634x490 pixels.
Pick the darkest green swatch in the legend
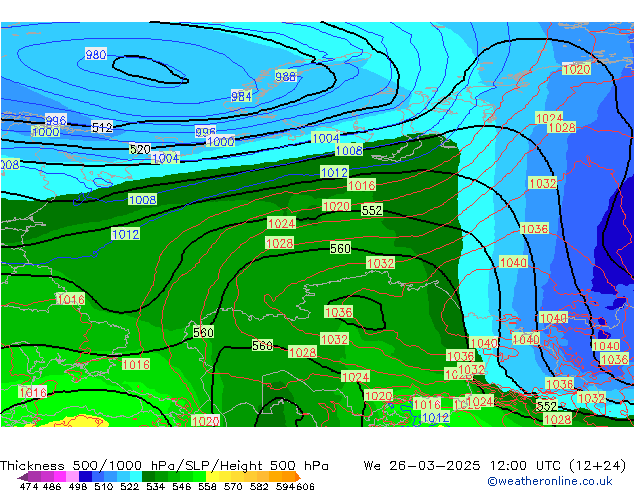(148, 477)
